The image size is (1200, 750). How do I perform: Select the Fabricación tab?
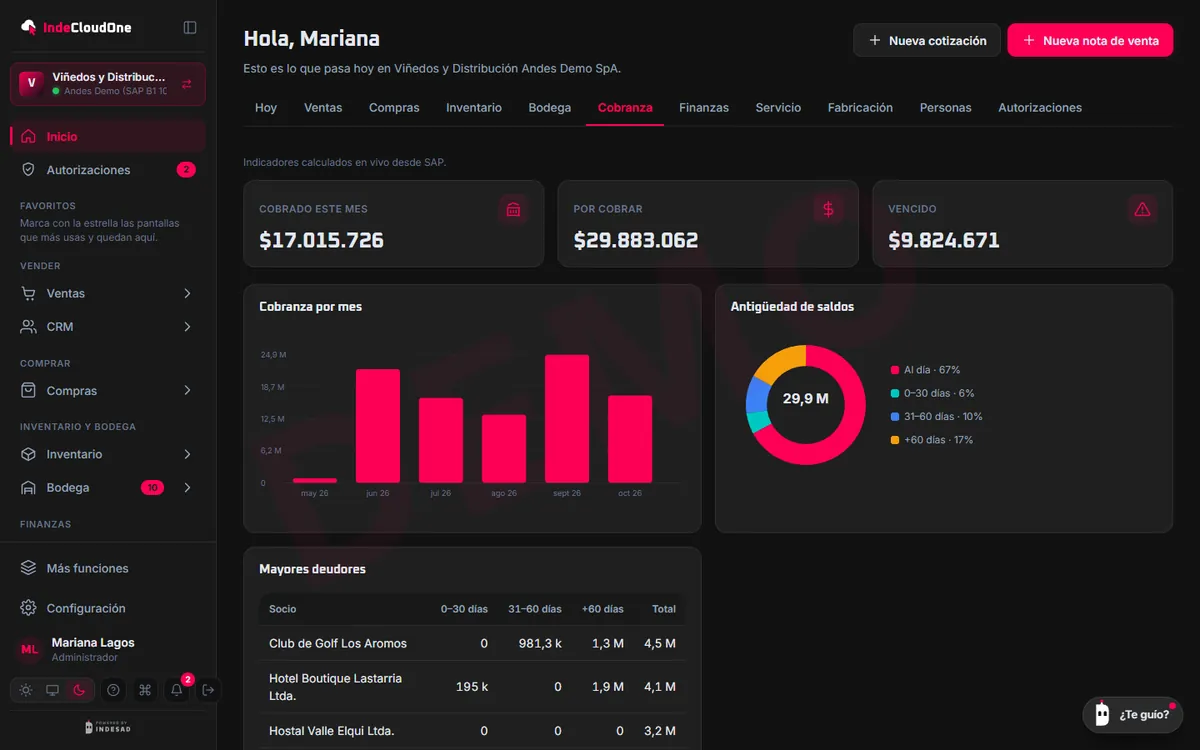(860, 107)
